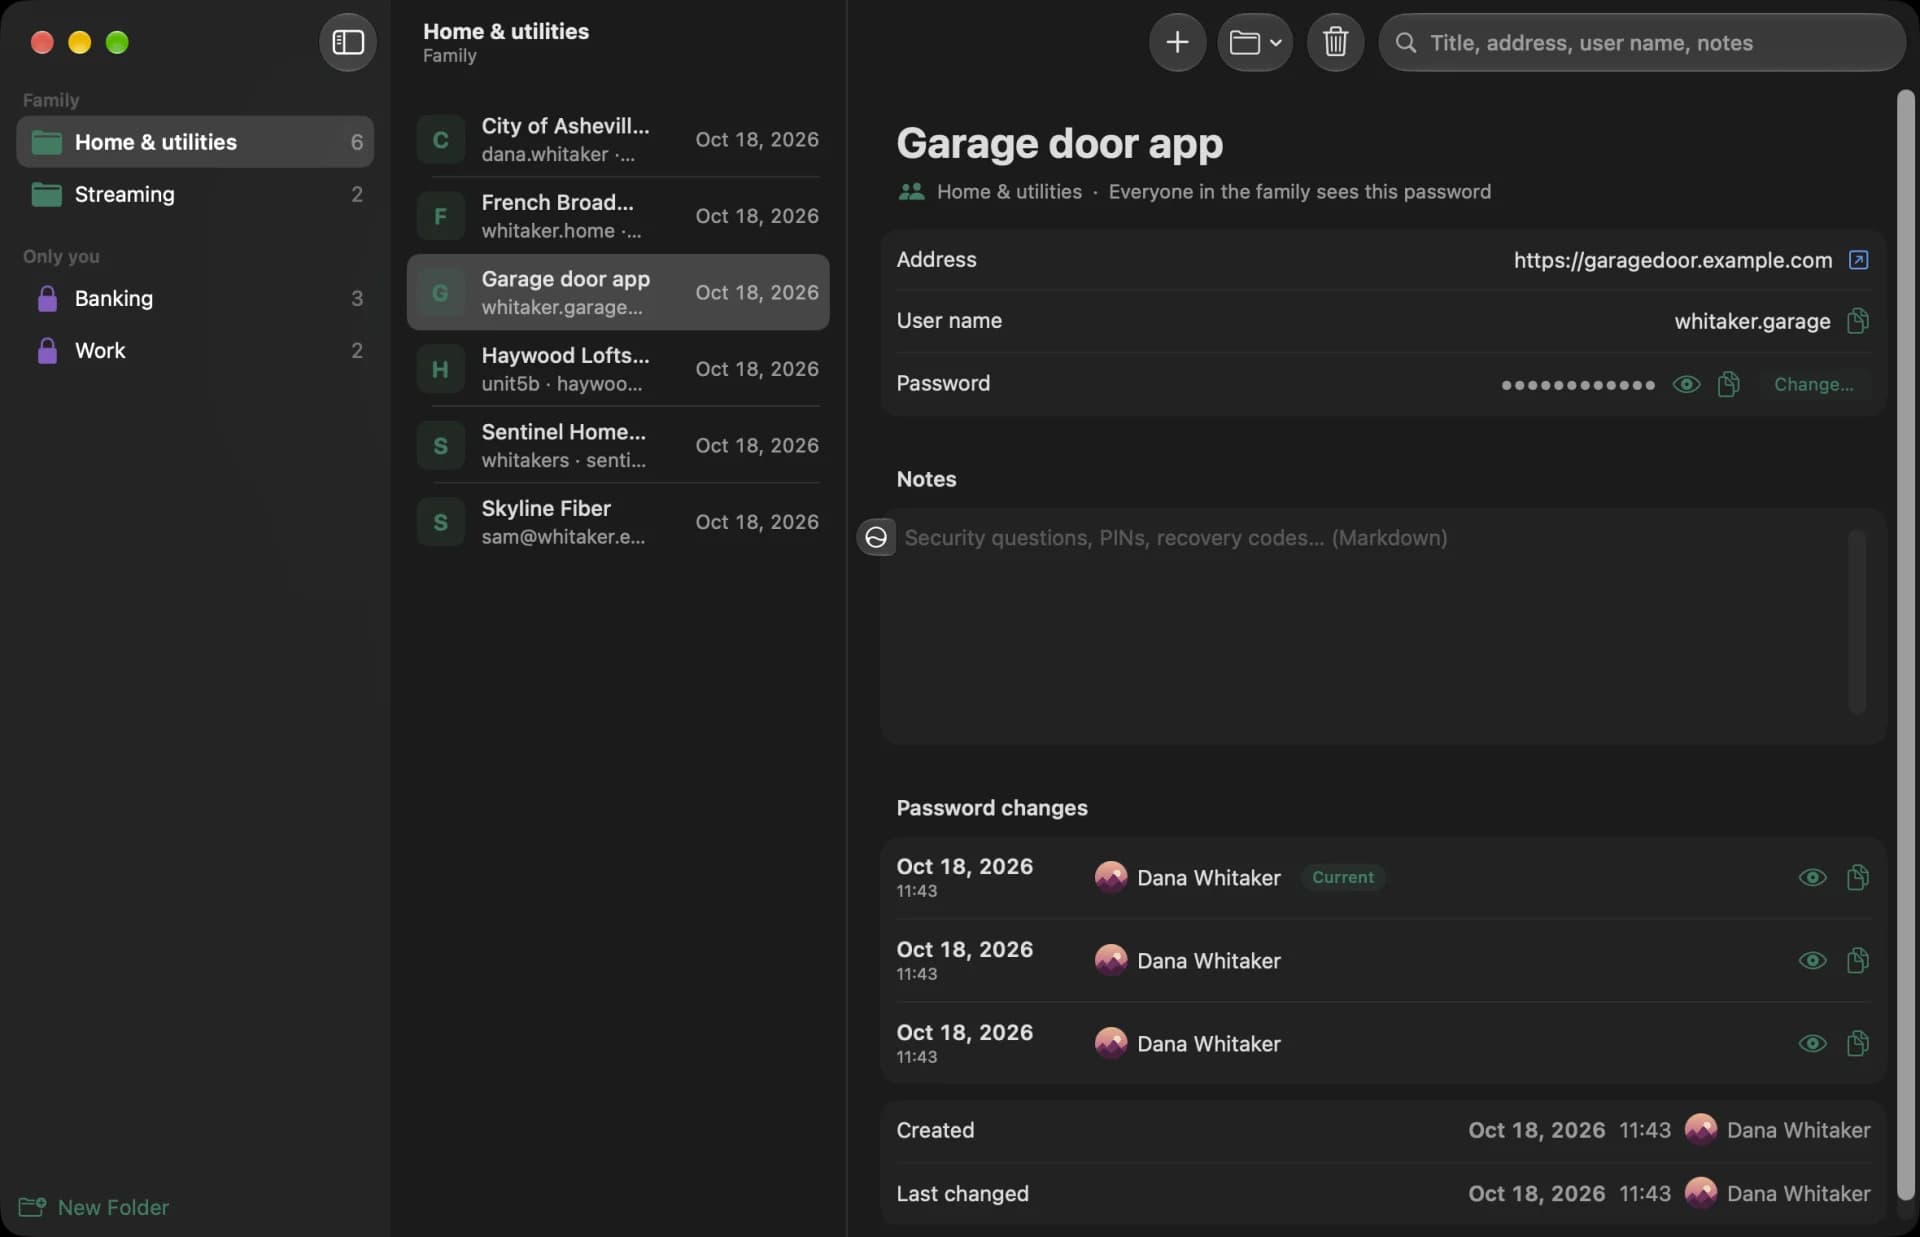Screen dimensions: 1920x1237
Task: Select the Garage door app list entry
Action: click(x=618, y=292)
